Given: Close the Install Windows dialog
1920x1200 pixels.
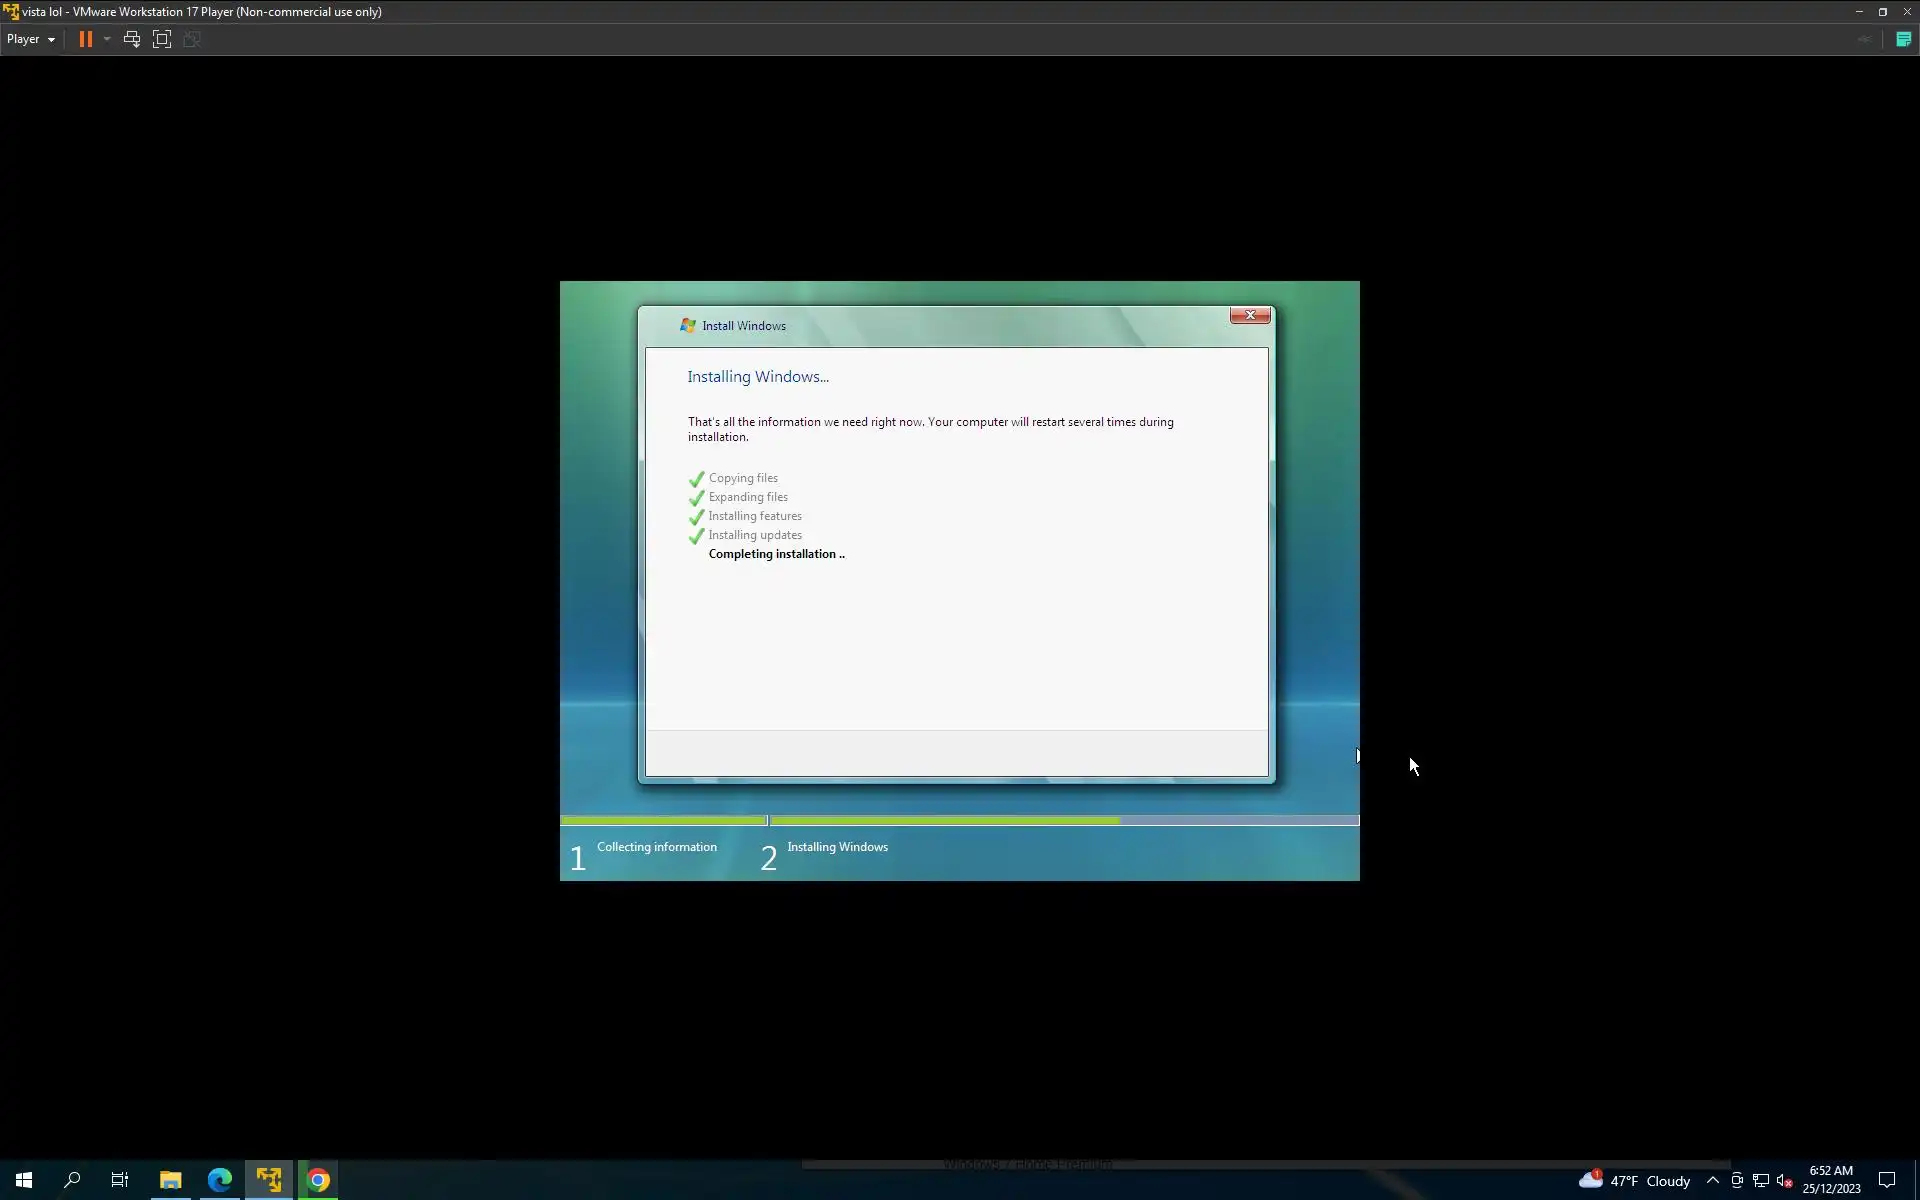Looking at the screenshot, I should (1249, 315).
